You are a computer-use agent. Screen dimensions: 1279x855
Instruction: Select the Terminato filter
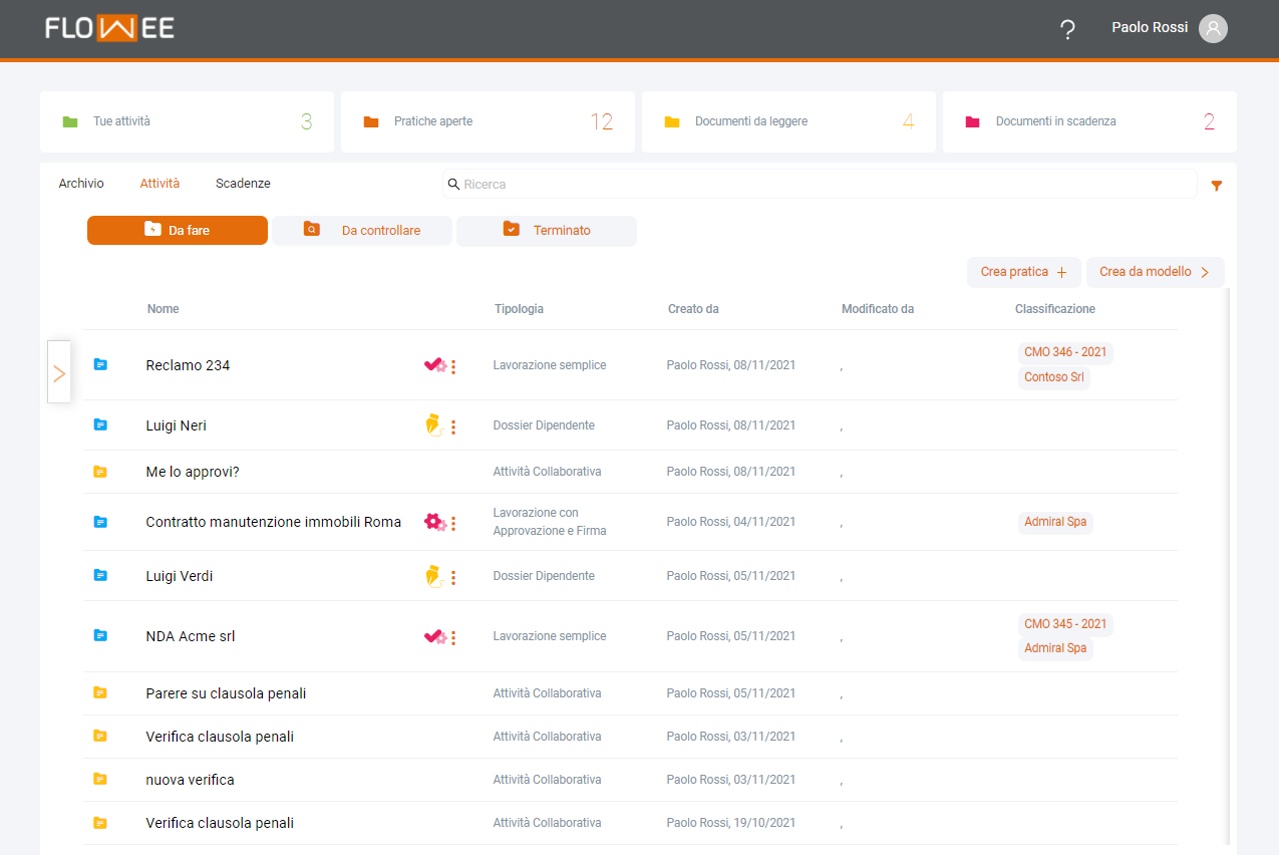point(546,231)
